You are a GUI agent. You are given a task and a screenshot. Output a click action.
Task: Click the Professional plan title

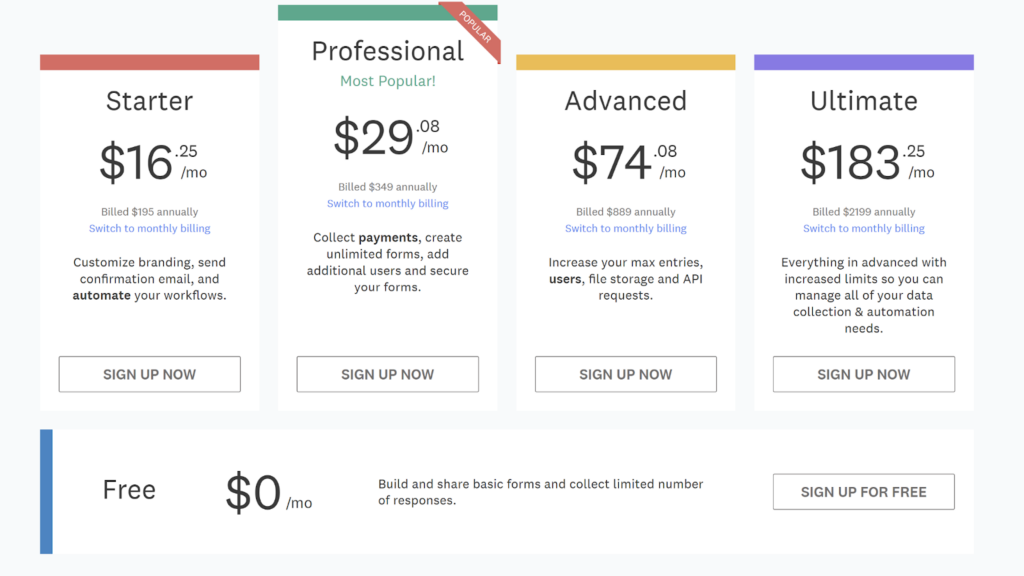tap(387, 51)
